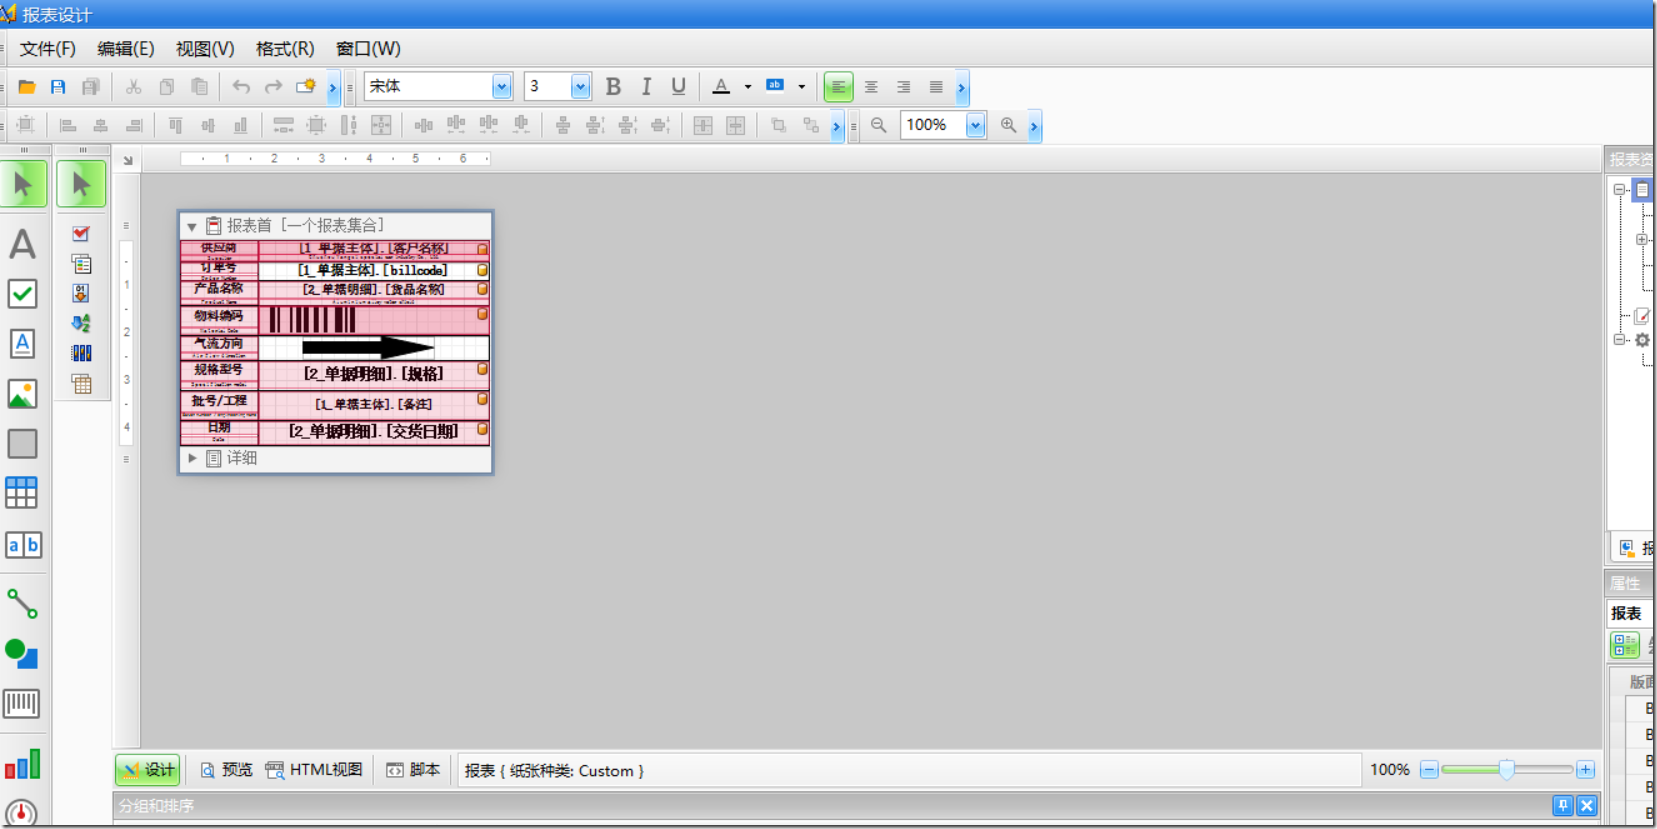Click the Undo arrow
1657x829 pixels.
pyautogui.click(x=241, y=87)
